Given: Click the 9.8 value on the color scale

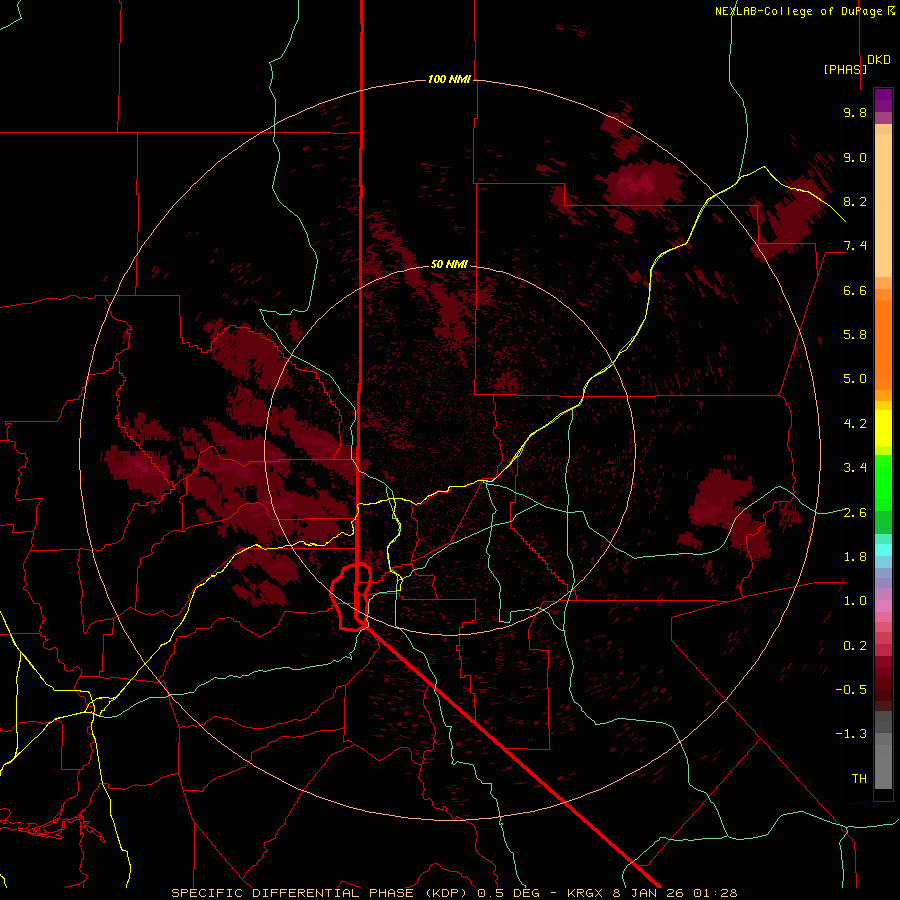Looking at the screenshot, I should click(x=855, y=112).
